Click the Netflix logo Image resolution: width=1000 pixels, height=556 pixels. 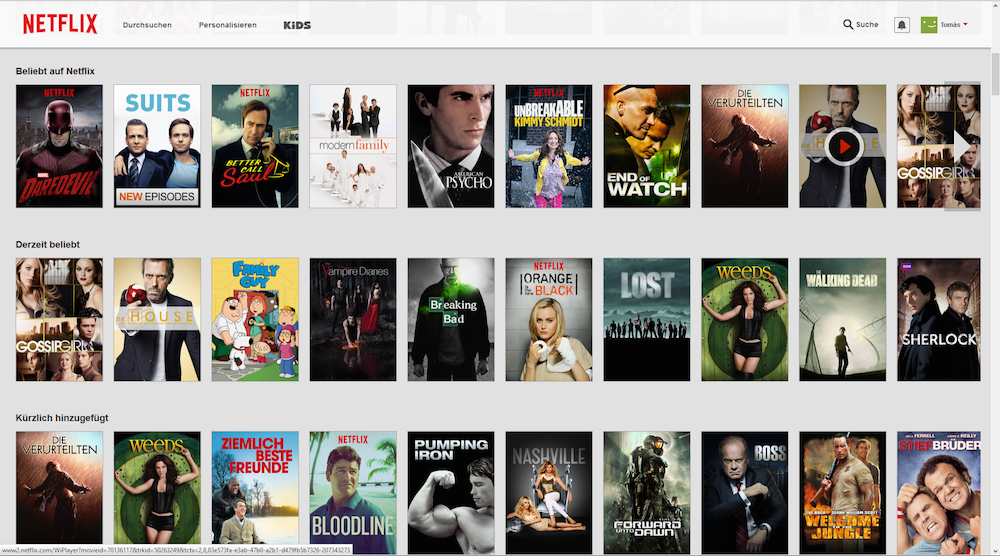60,24
